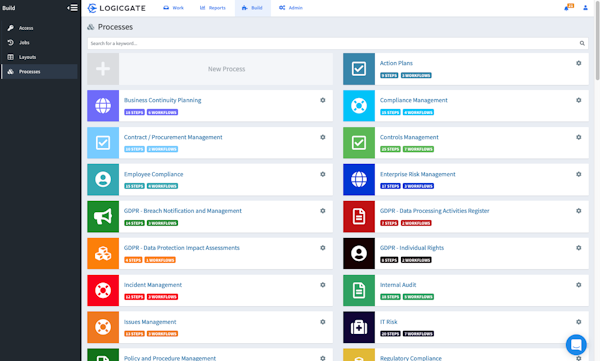Open Issues Management settings gear
600x361 pixels.
[323, 322]
